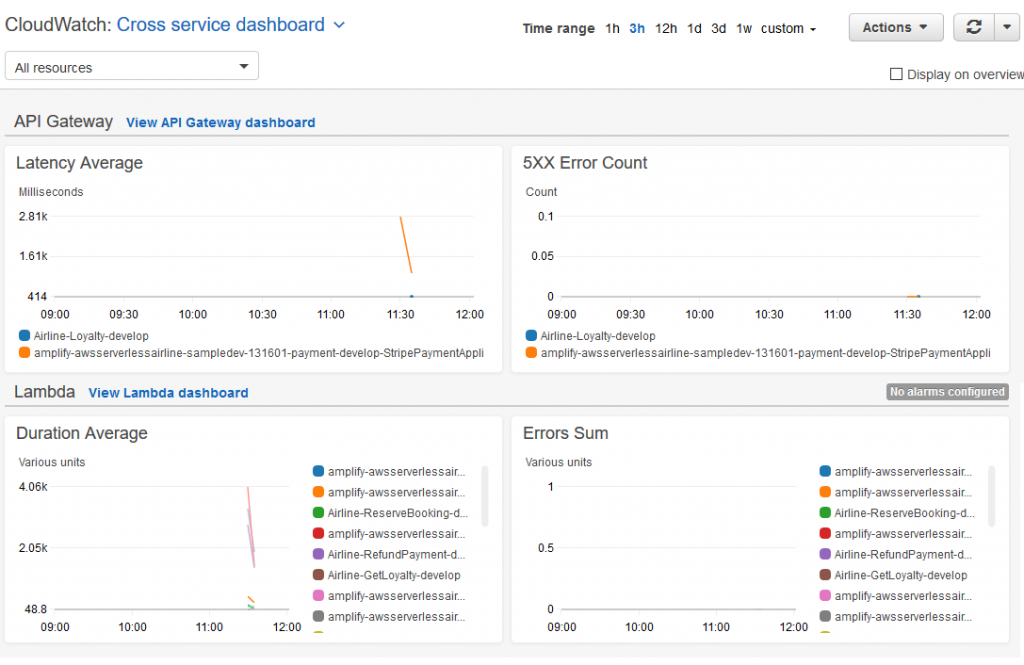Screen dimensions: 1024x665
Task: Open the View API Gateway dashboard link
Action: click(x=220, y=122)
